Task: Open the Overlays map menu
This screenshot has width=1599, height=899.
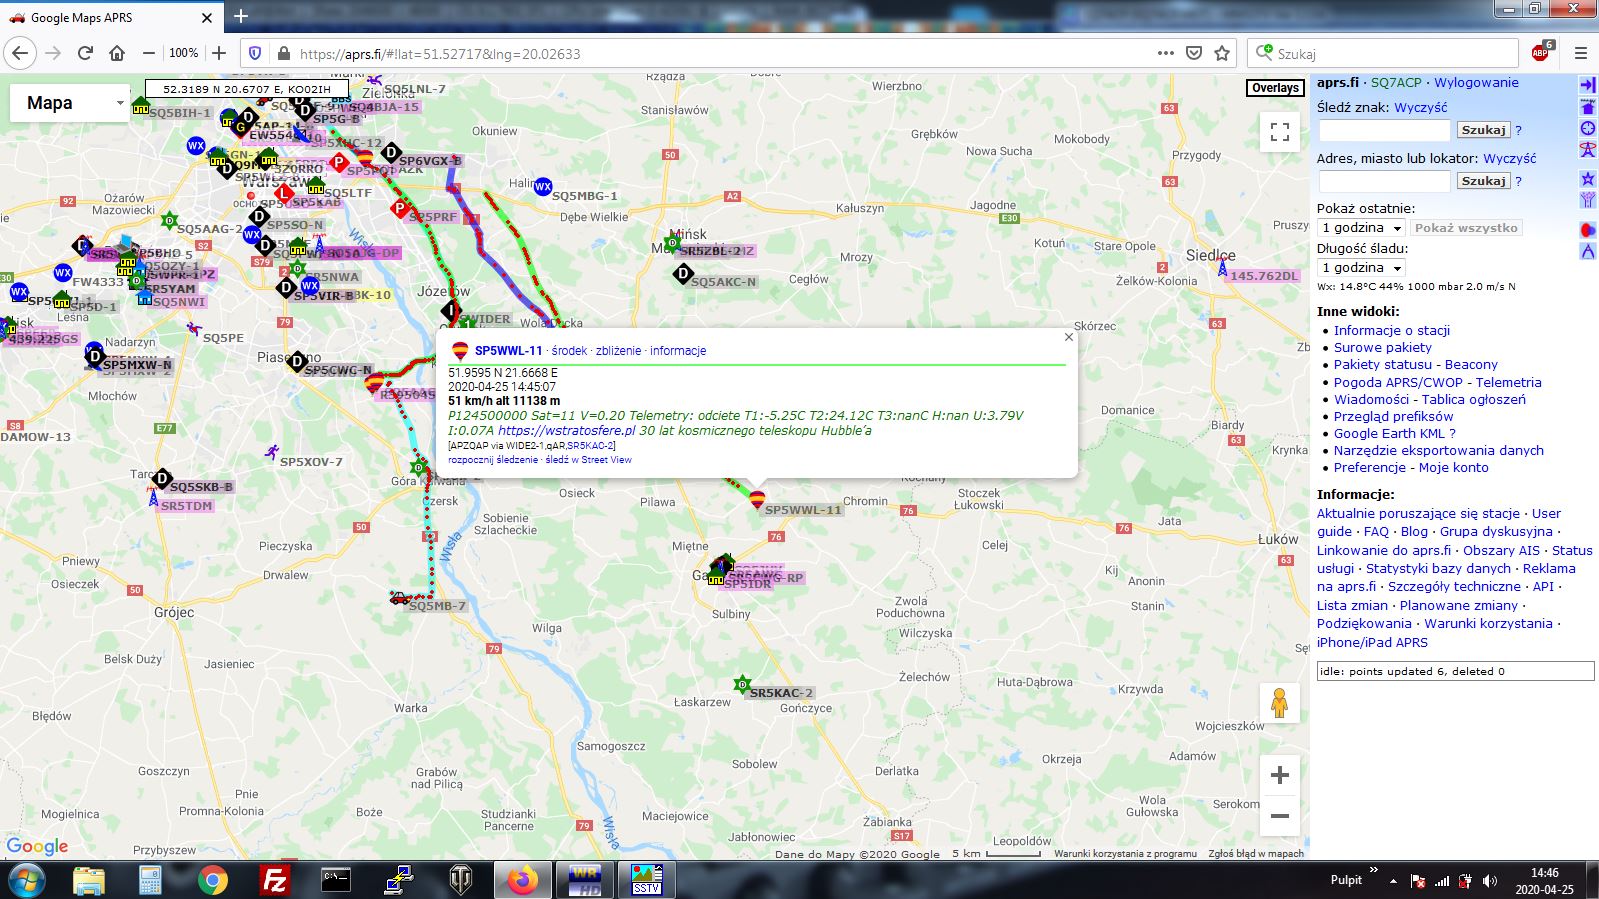Action: [x=1275, y=88]
